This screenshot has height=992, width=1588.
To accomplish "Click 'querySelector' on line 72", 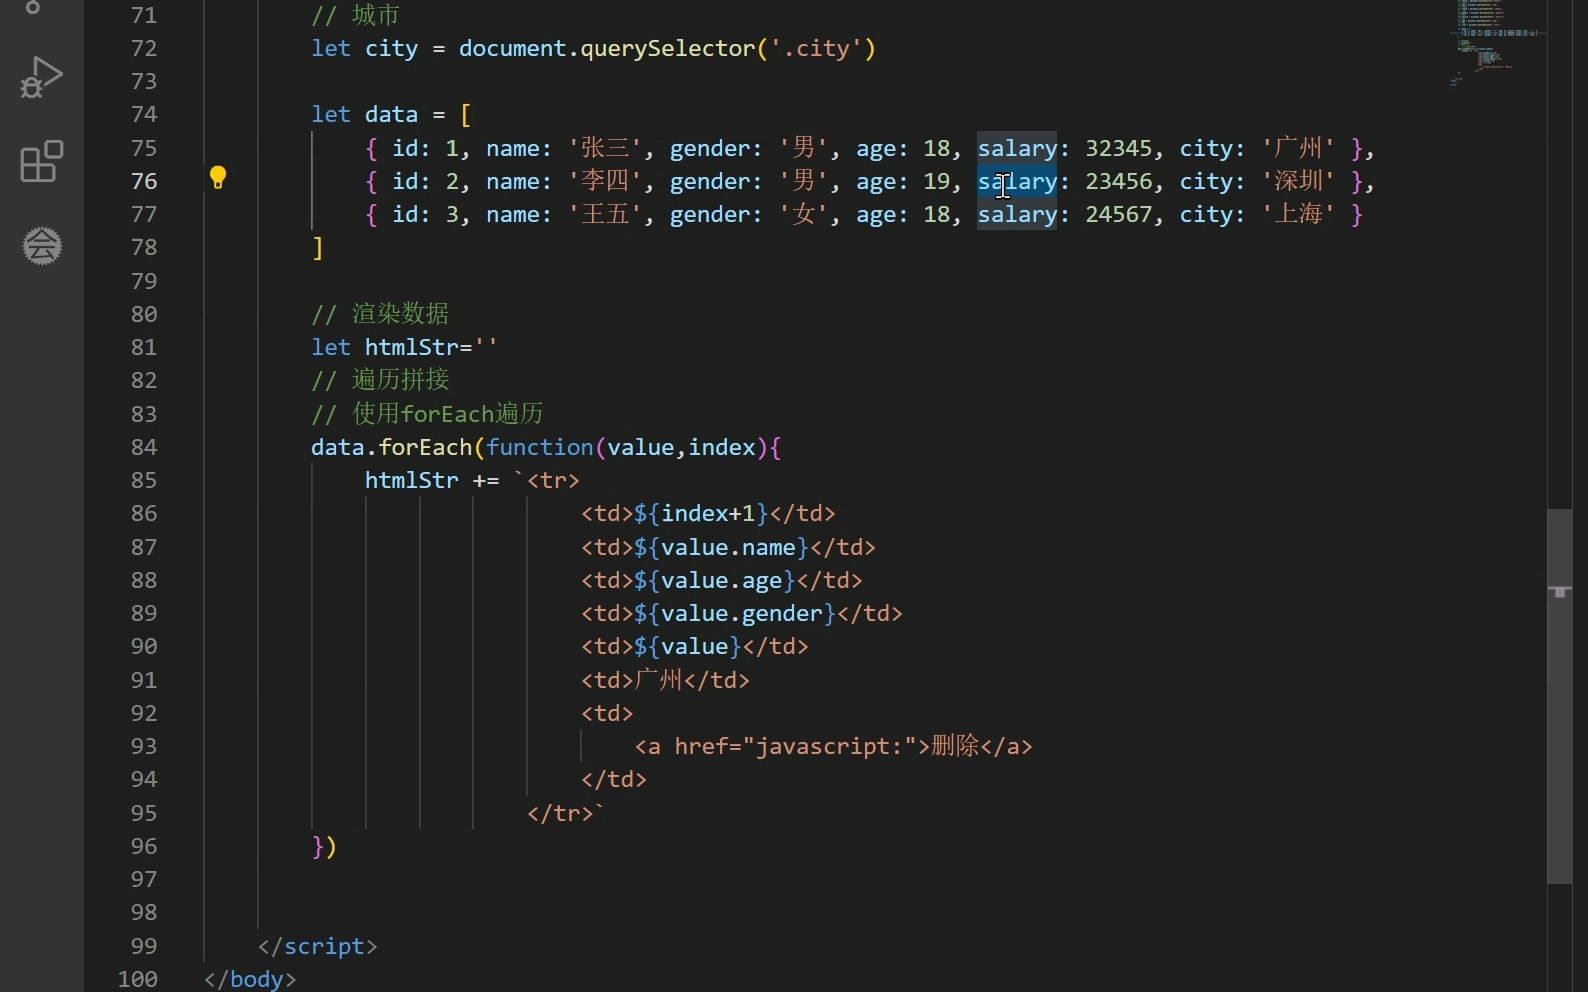I will tap(667, 48).
